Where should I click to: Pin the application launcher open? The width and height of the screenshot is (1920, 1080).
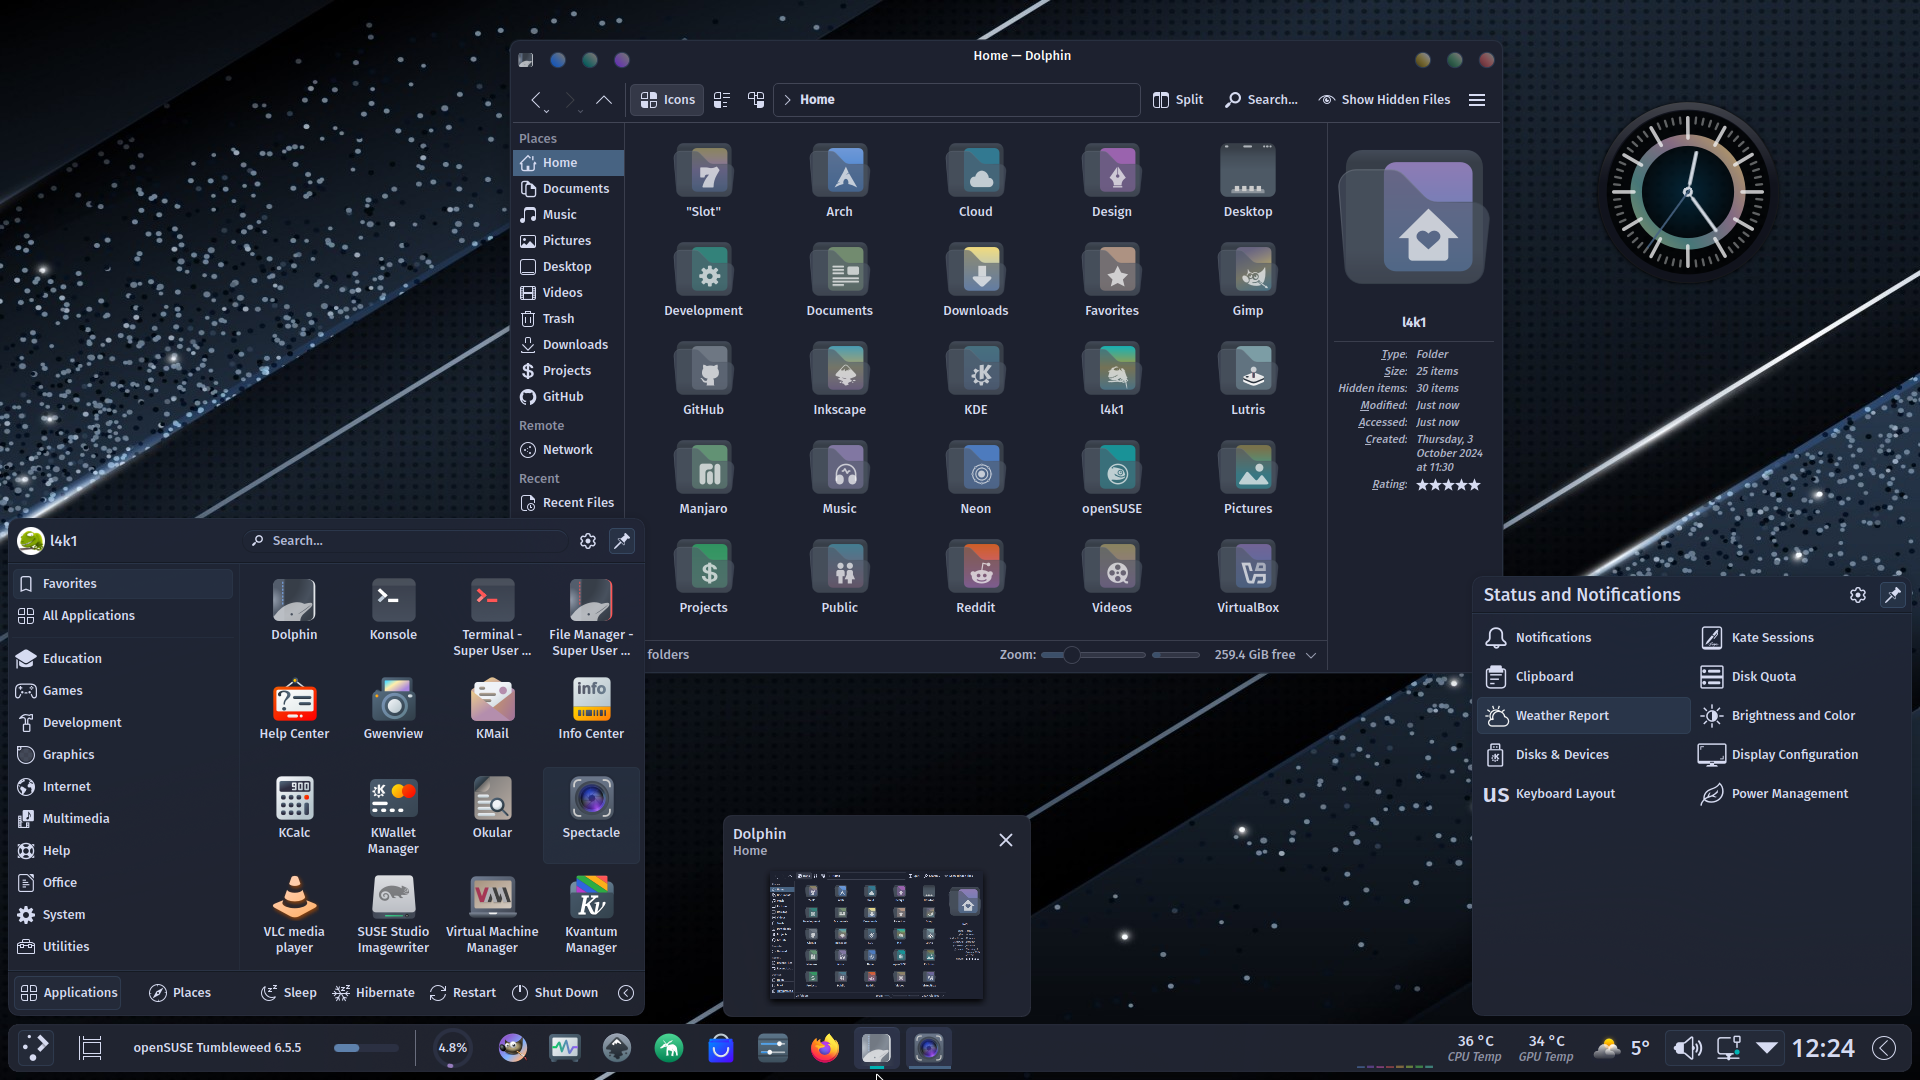pyautogui.click(x=622, y=541)
